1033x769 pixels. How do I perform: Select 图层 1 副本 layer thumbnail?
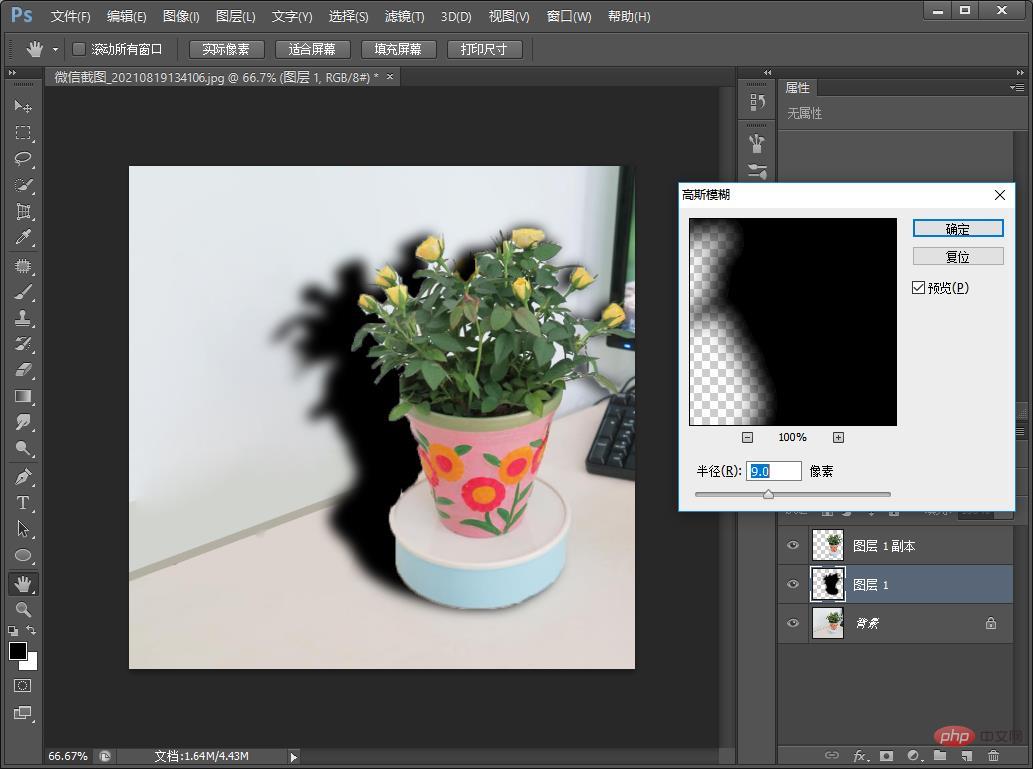point(827,545)
